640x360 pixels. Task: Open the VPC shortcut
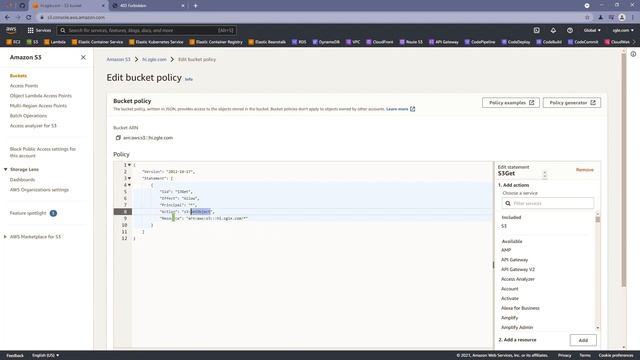pos(353,42)
